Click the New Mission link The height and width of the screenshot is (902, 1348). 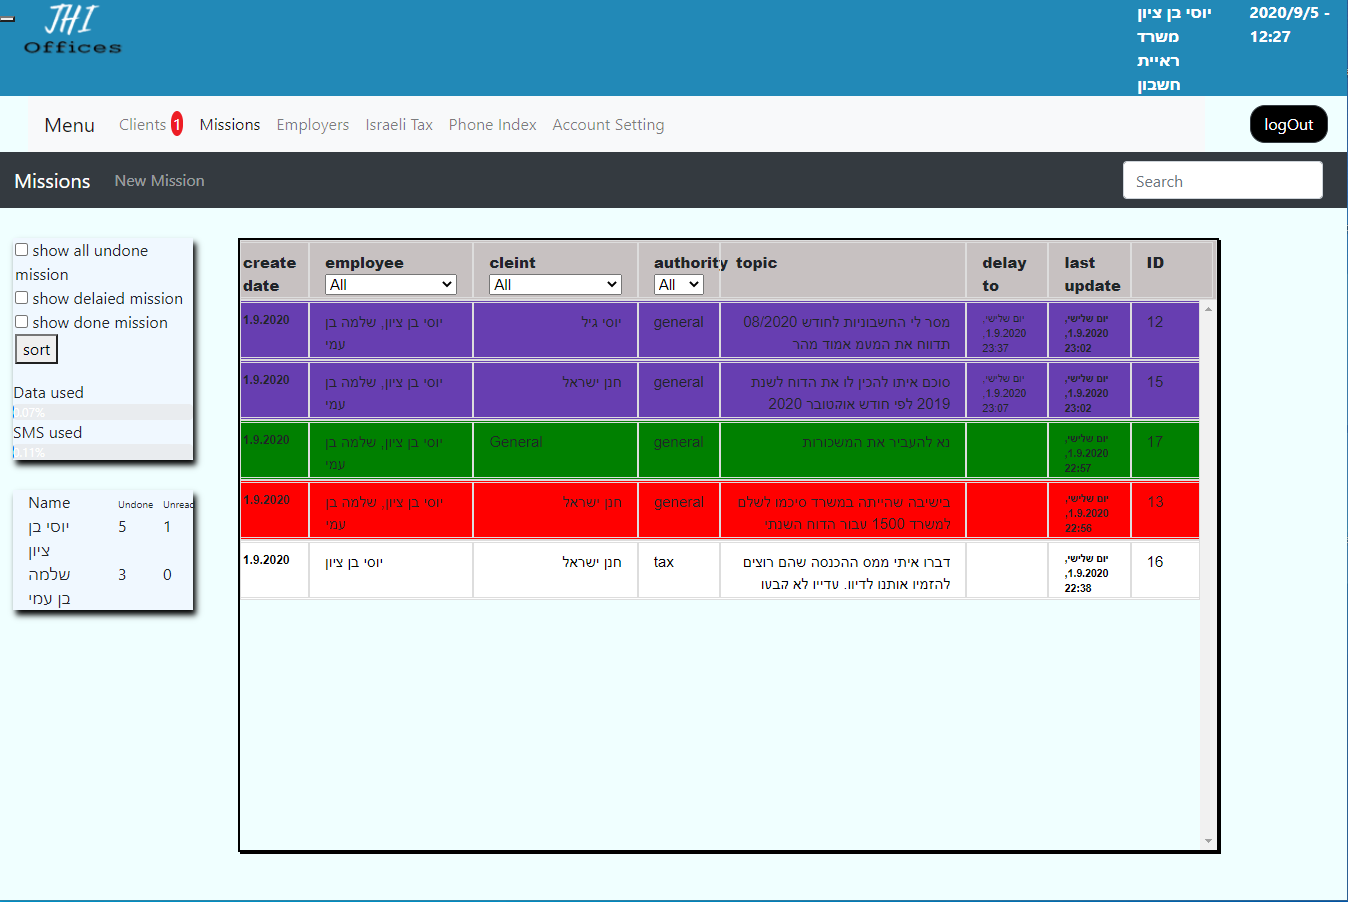tap(159, 181)
